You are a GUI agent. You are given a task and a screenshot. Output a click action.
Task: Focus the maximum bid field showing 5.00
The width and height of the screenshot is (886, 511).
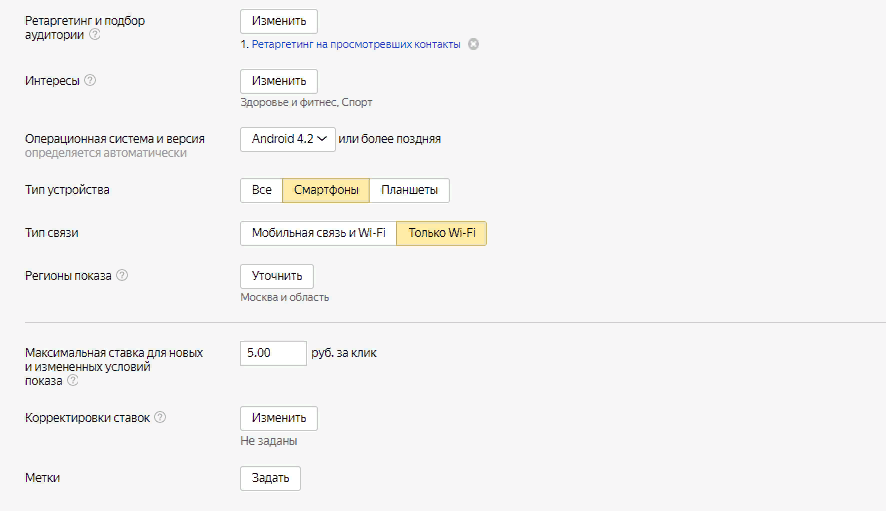[273, 353]
